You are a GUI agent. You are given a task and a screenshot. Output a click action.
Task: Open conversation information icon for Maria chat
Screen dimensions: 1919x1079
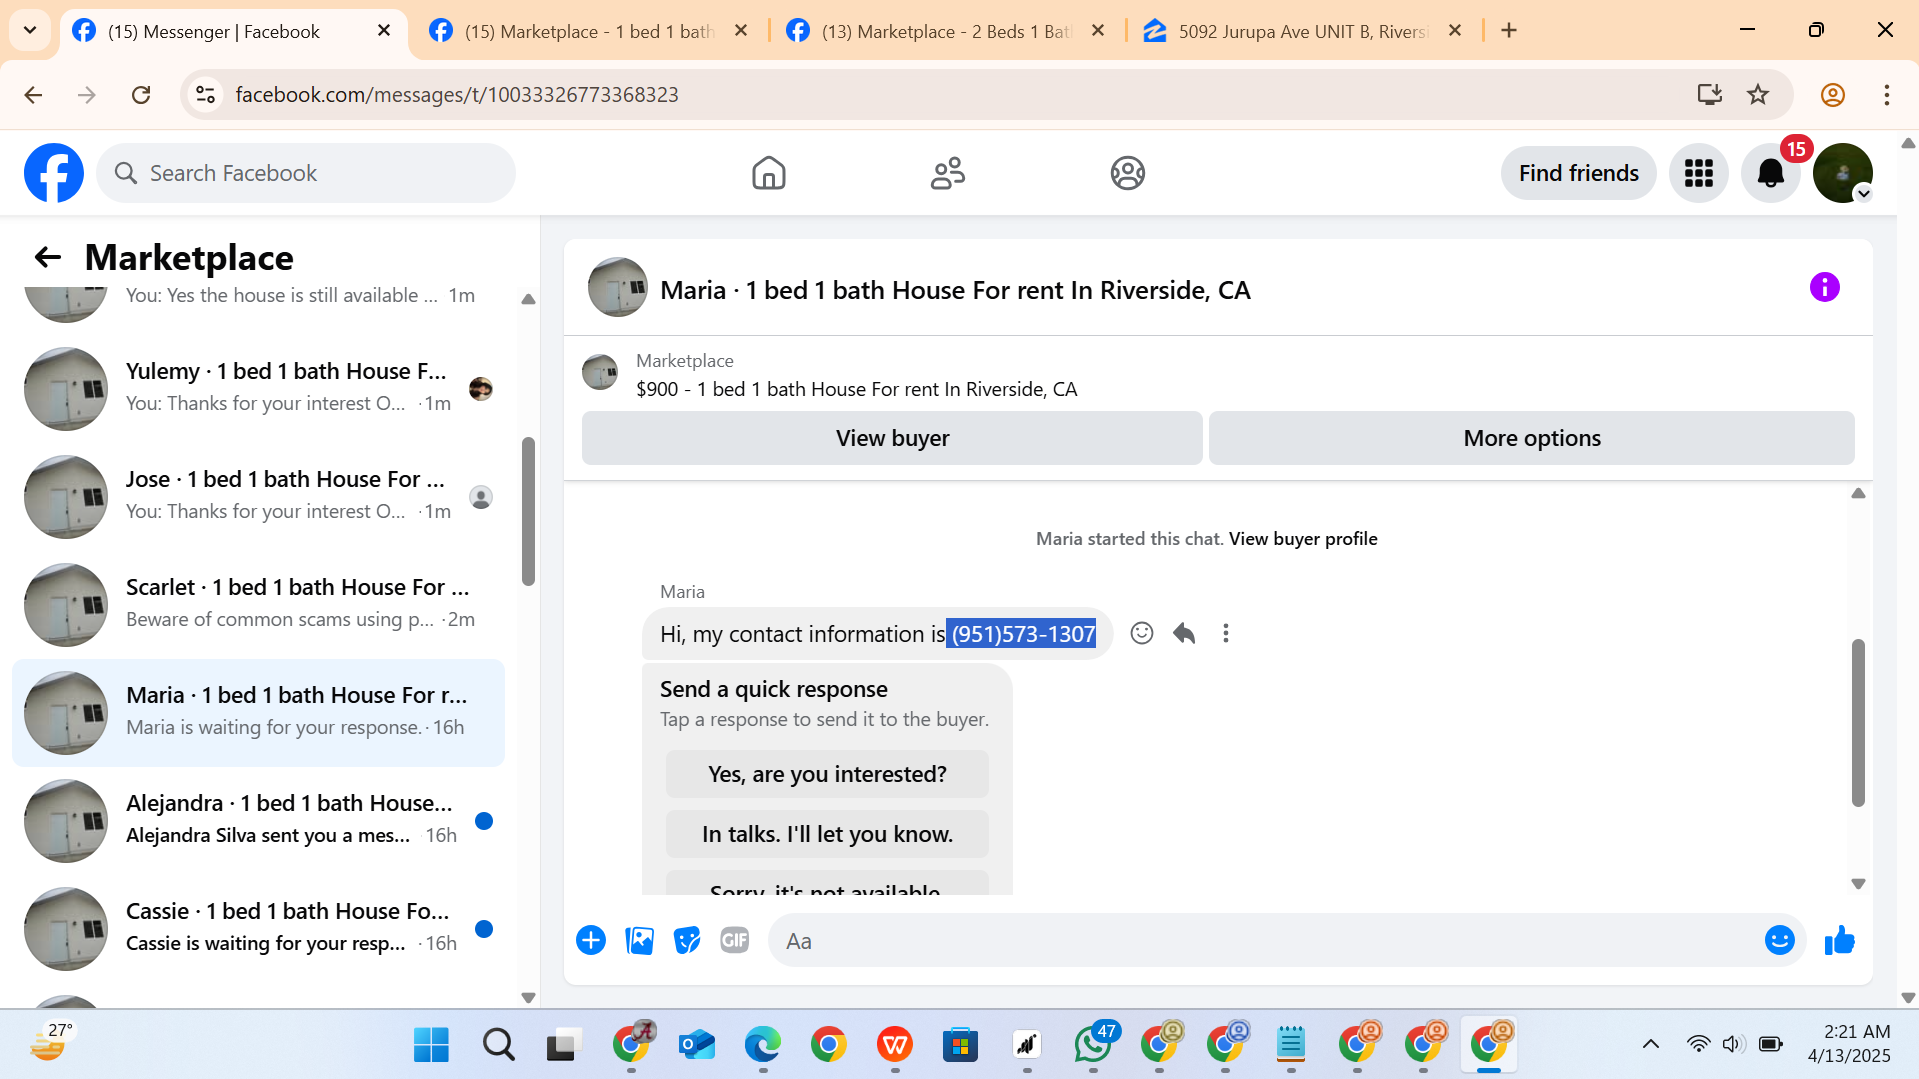[1824, 288]
